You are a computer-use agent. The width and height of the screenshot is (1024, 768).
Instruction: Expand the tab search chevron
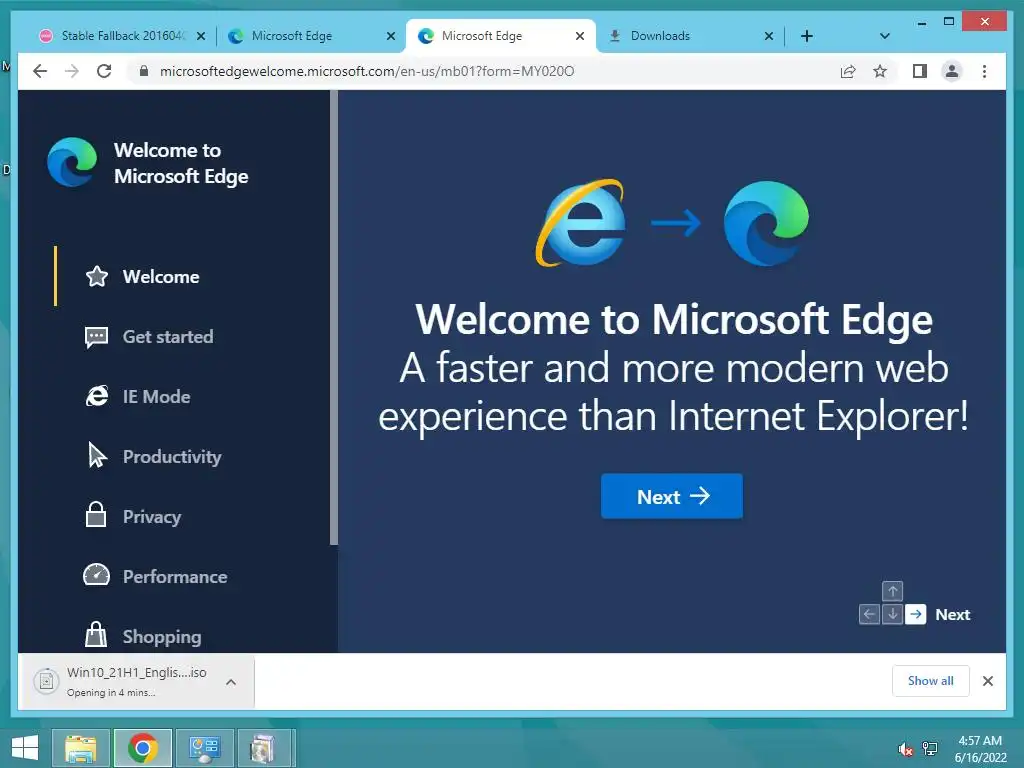pyautogui.click(x=884, y=36)
